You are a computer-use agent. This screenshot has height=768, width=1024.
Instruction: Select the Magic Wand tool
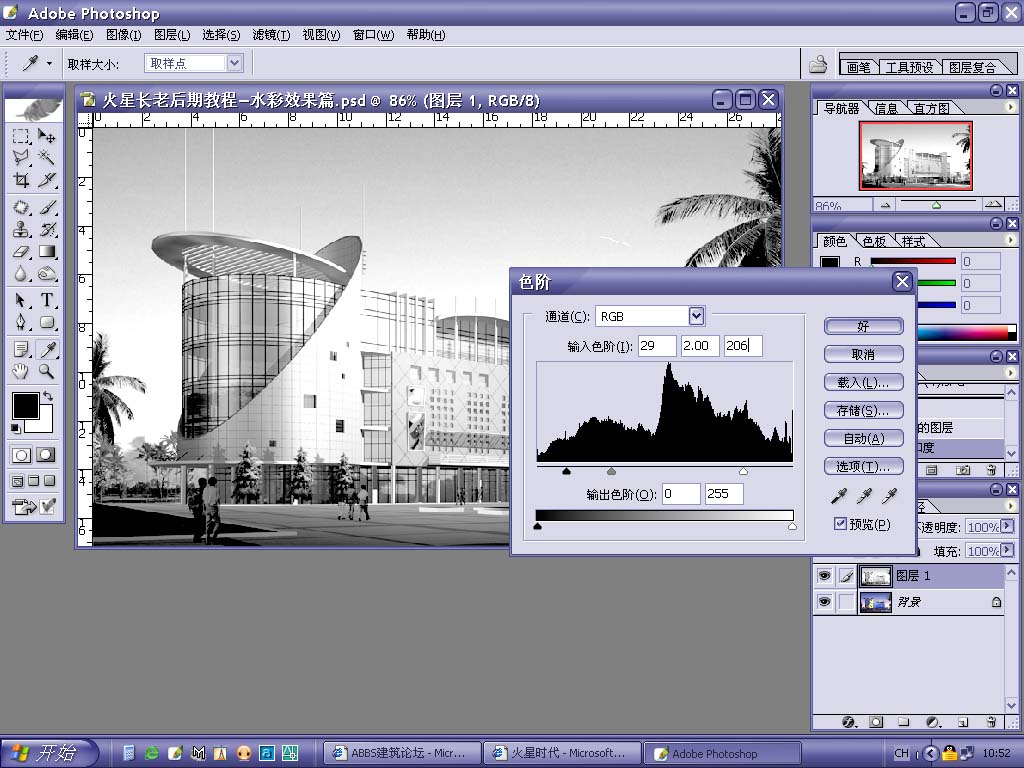click(46, 157)
